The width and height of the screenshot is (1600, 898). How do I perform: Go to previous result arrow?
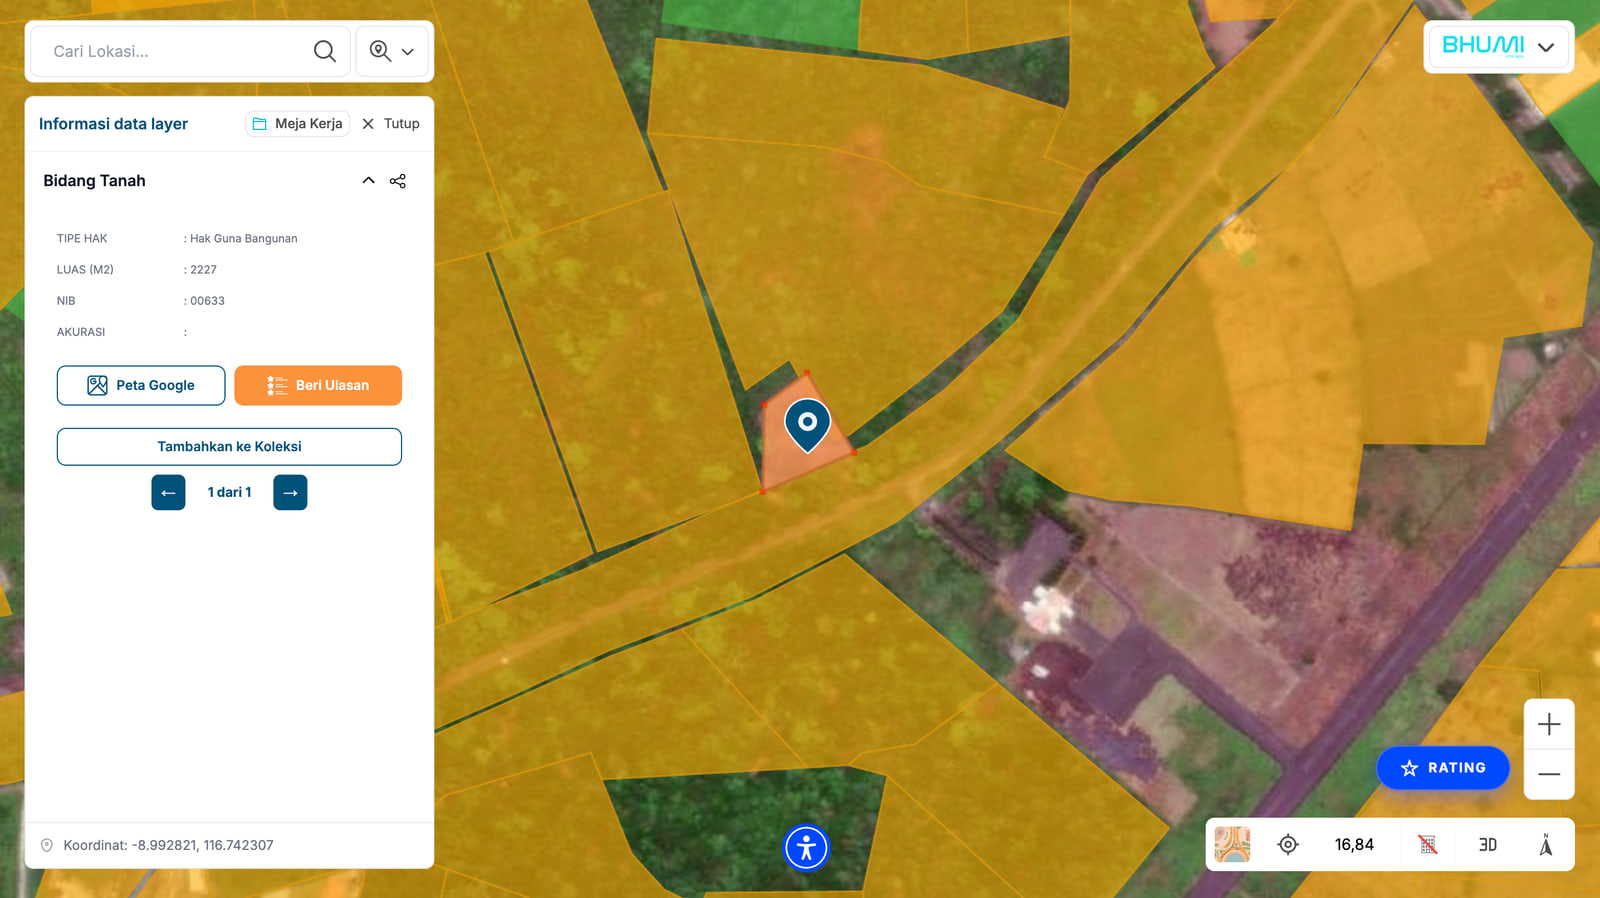point(168,492)
